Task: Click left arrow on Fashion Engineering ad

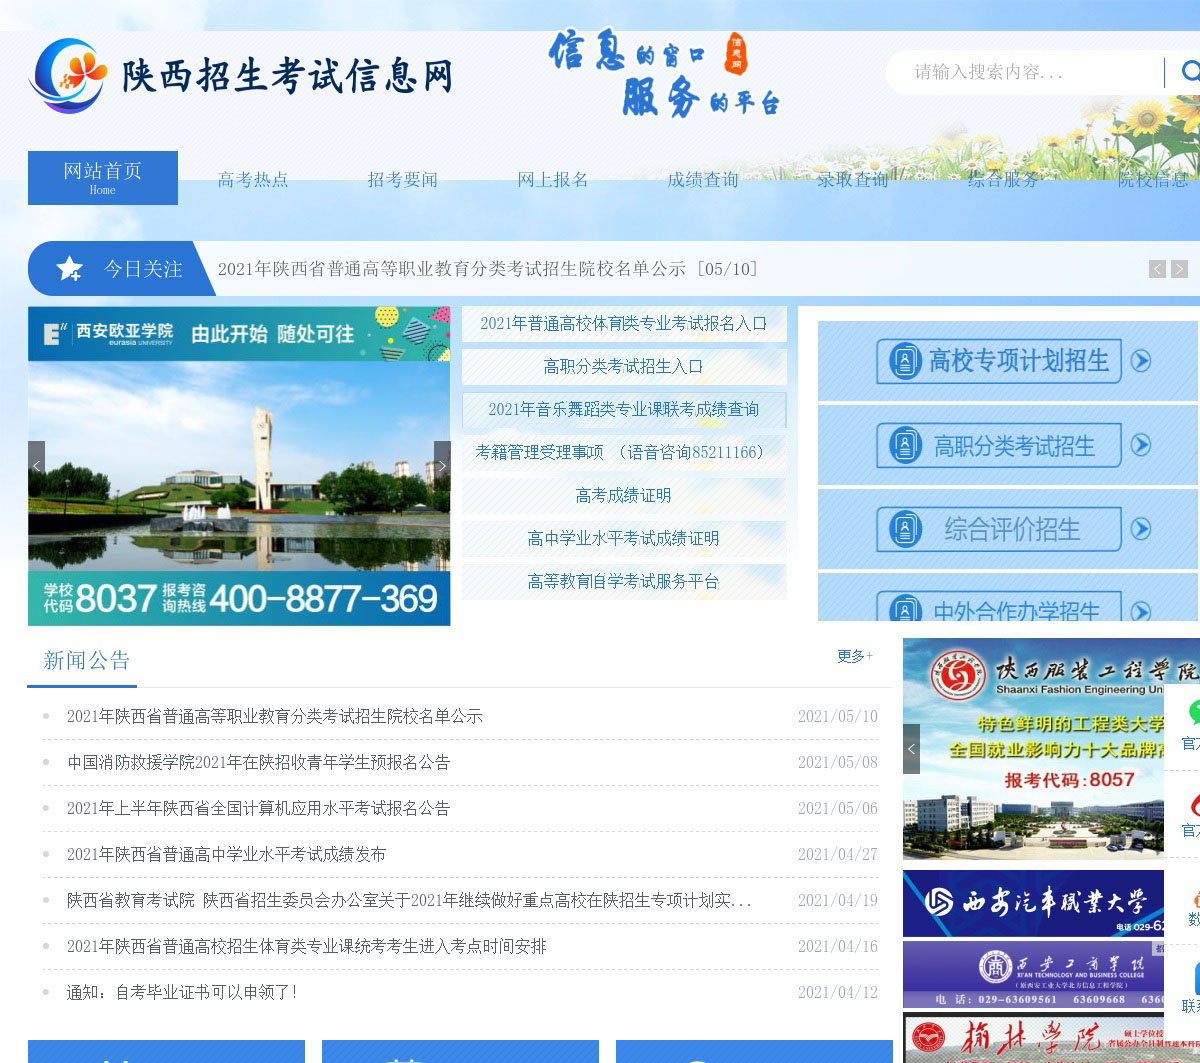Action: (911, 749)
